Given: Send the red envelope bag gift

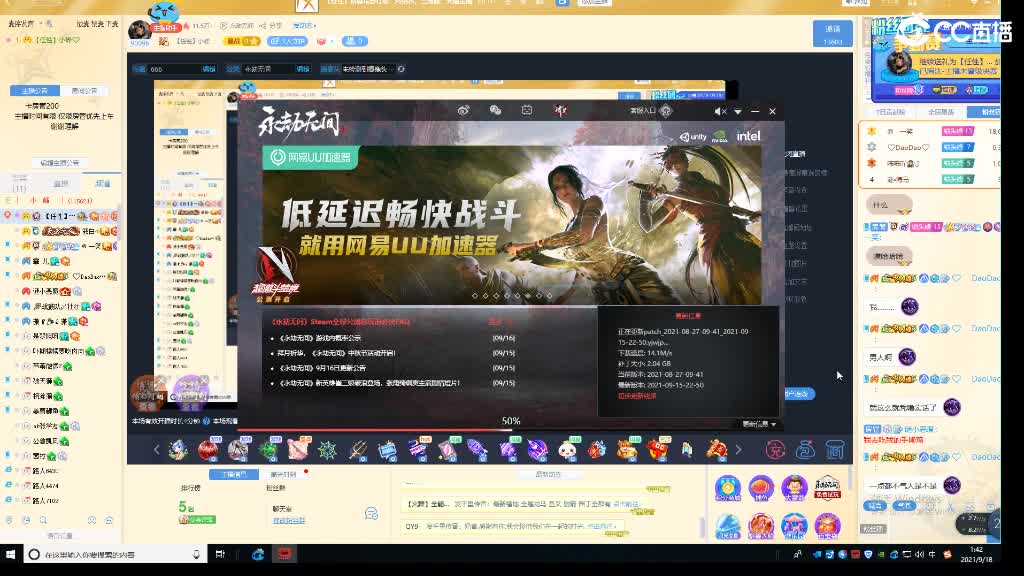Looking at the screenshot, I should click(657, 449).
